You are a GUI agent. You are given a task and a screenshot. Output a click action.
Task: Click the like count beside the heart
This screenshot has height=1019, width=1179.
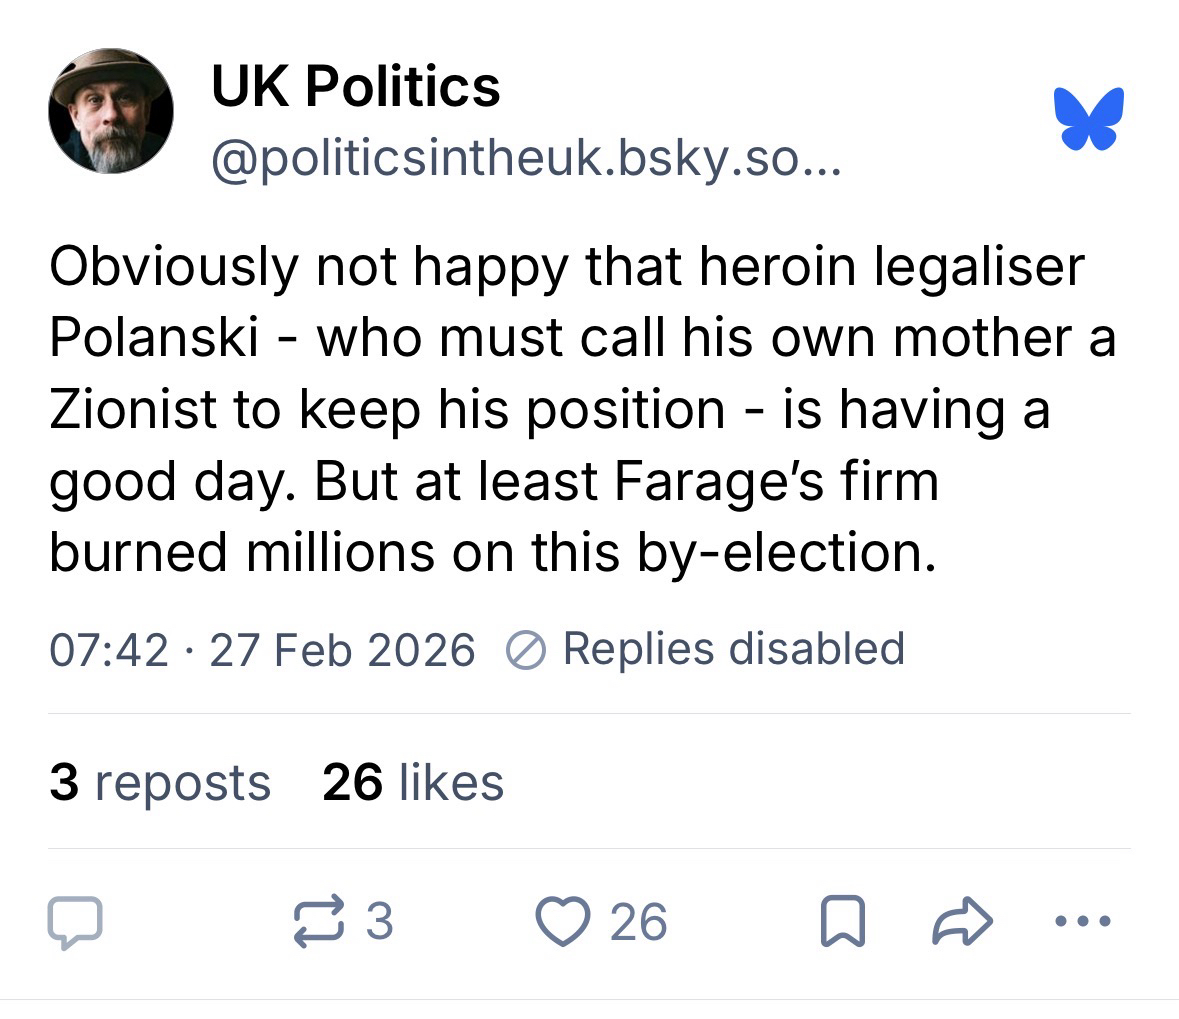(638, 921)
